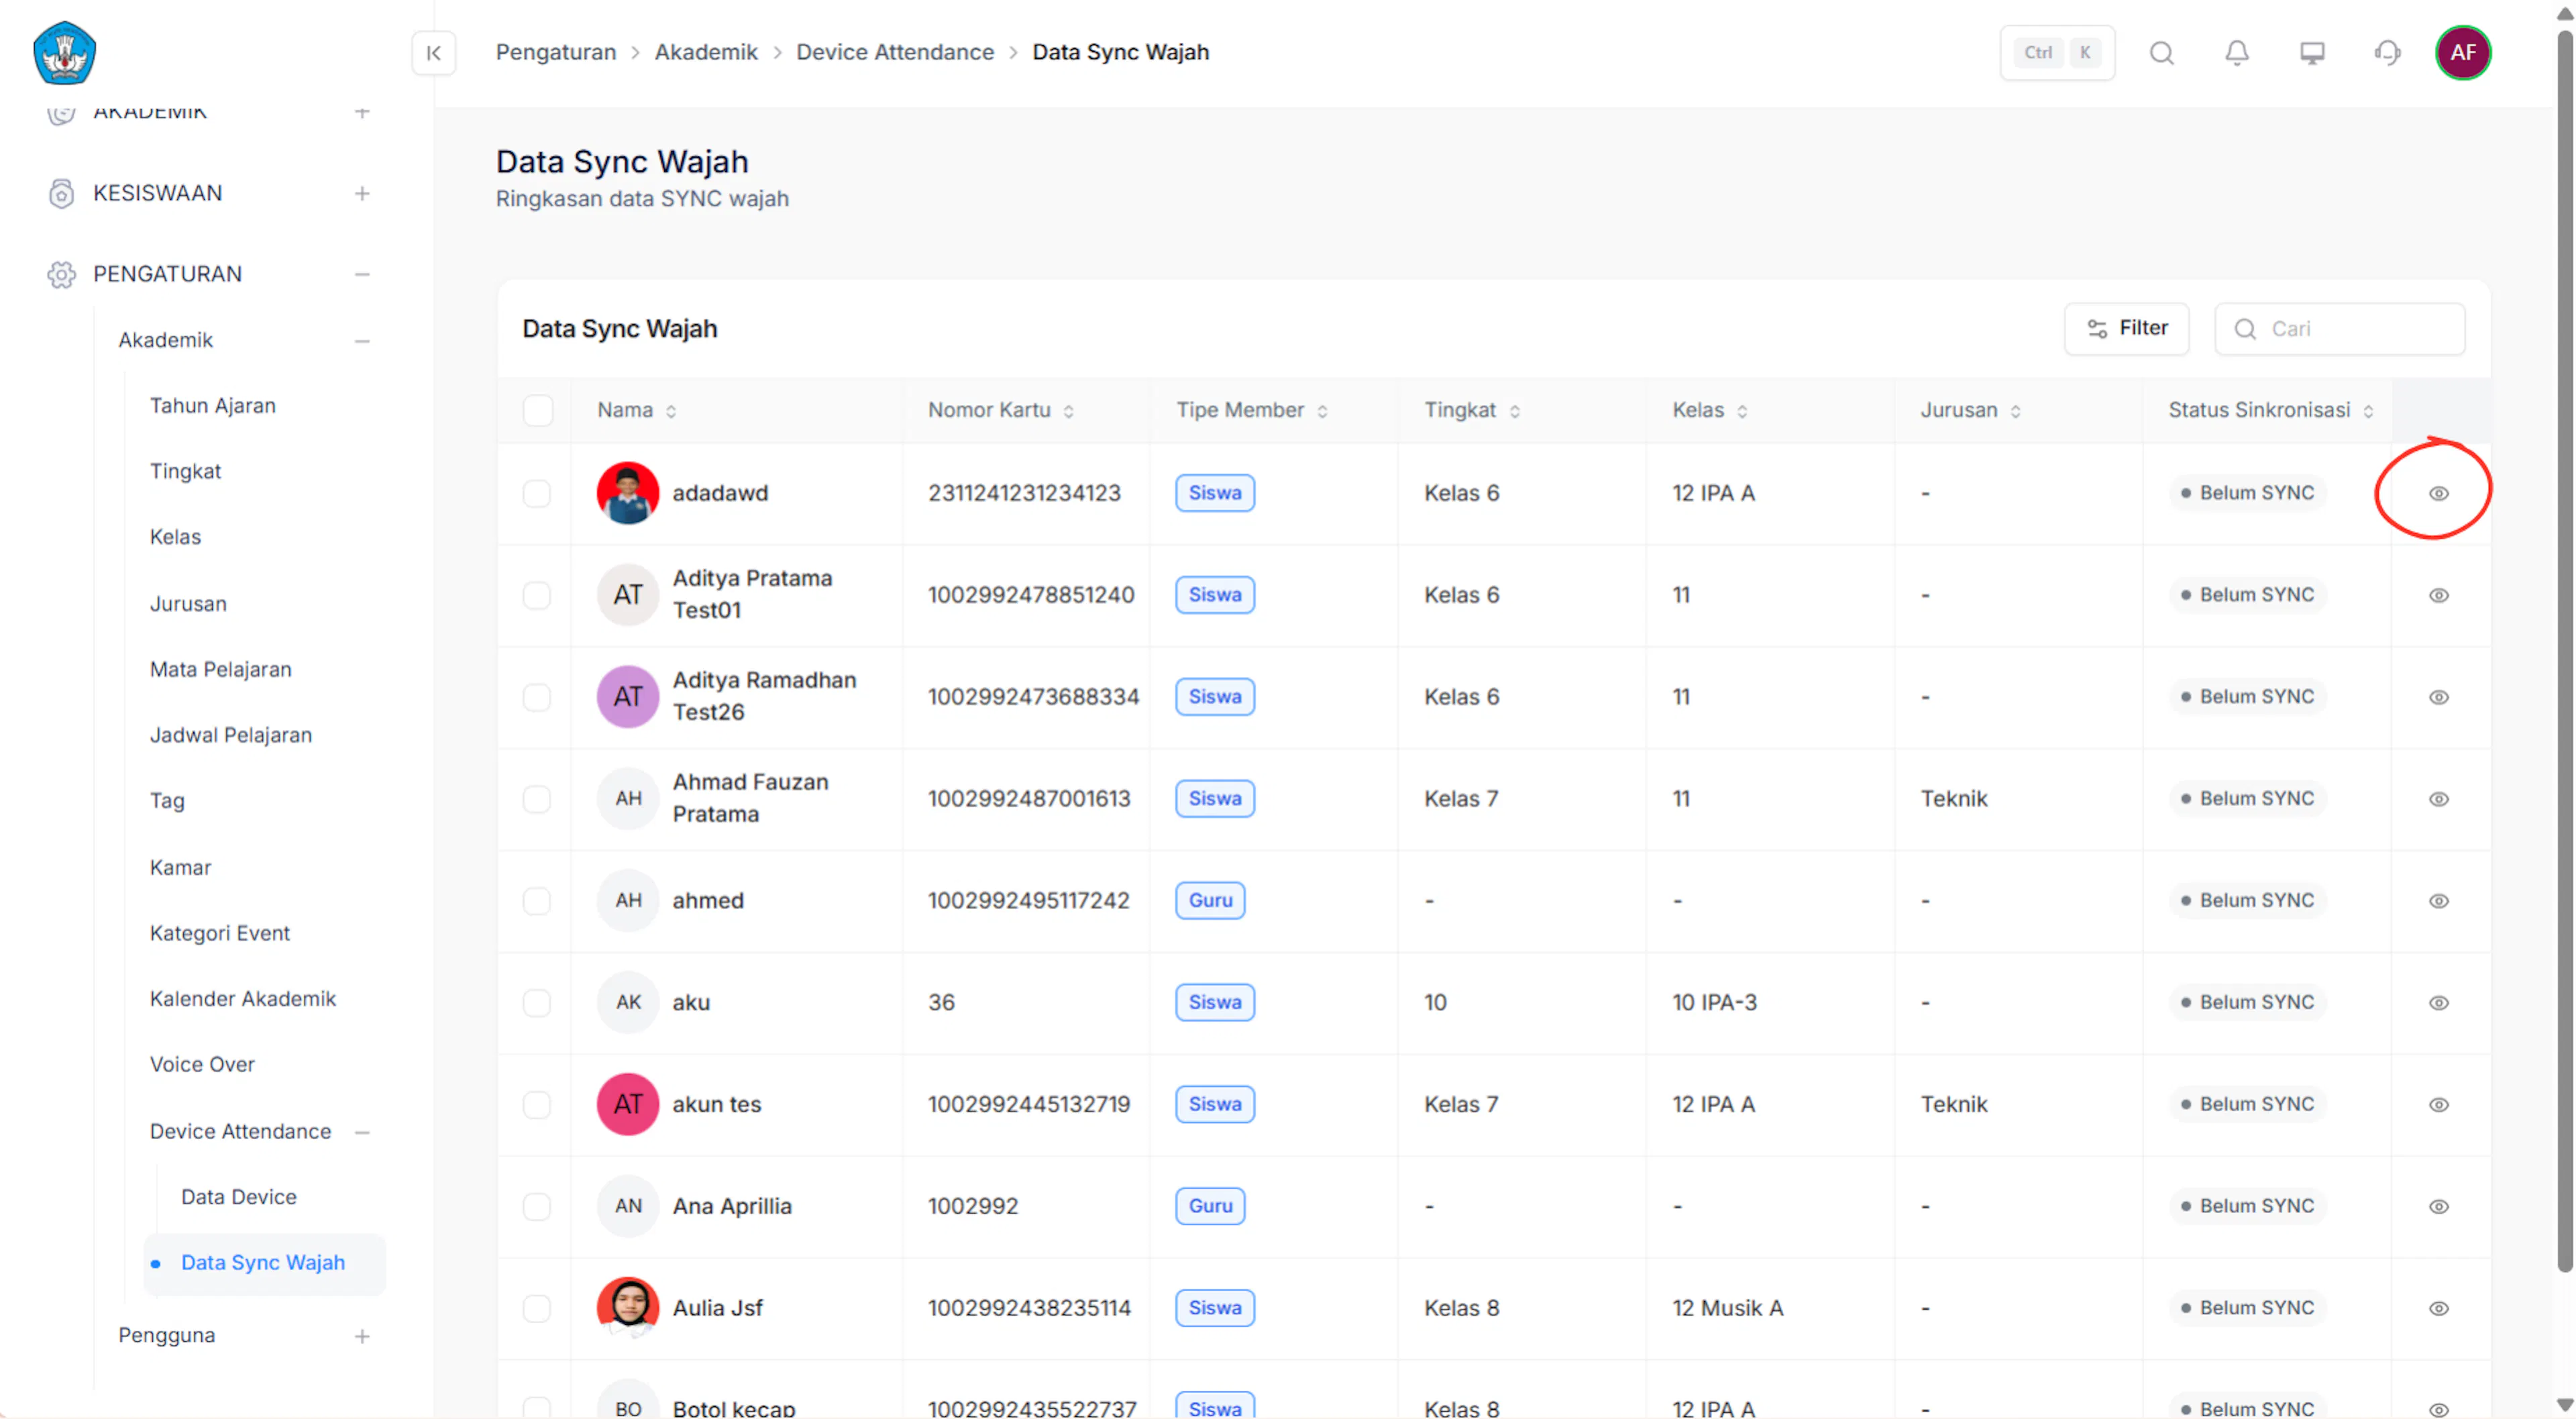
Task: Collapse the Akademik submenu
Action: [361, 342]
